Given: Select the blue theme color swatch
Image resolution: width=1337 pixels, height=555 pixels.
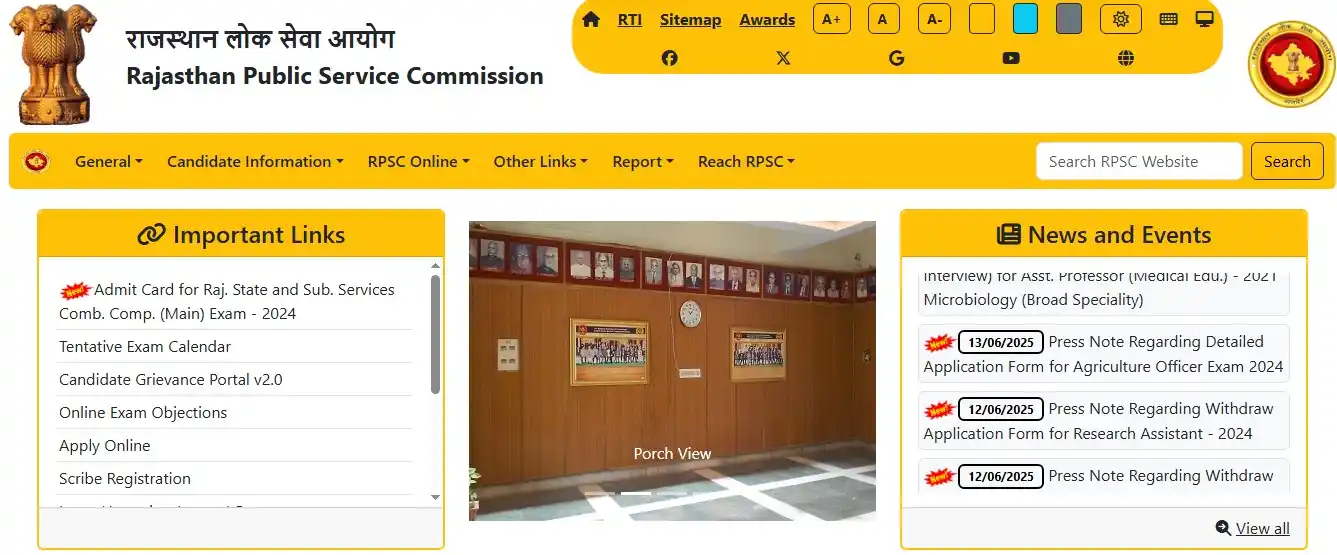Looking at the screenshot, I should [x=1025, y=19].
